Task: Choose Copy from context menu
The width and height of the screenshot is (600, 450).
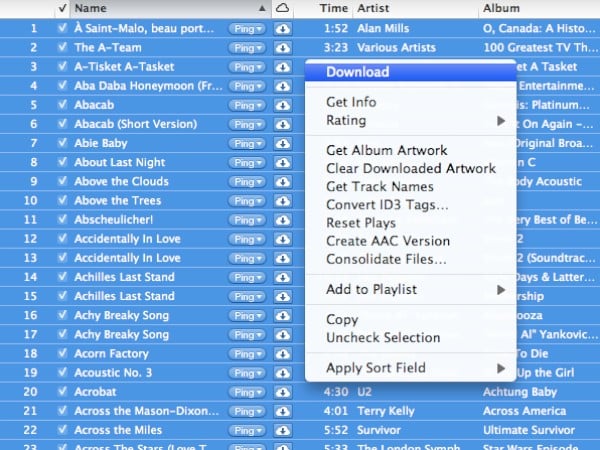Action: [x=411, y=320]
